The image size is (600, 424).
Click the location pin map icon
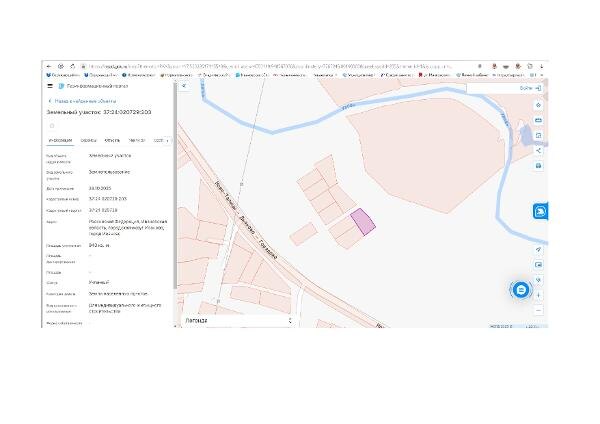[538, 280]
